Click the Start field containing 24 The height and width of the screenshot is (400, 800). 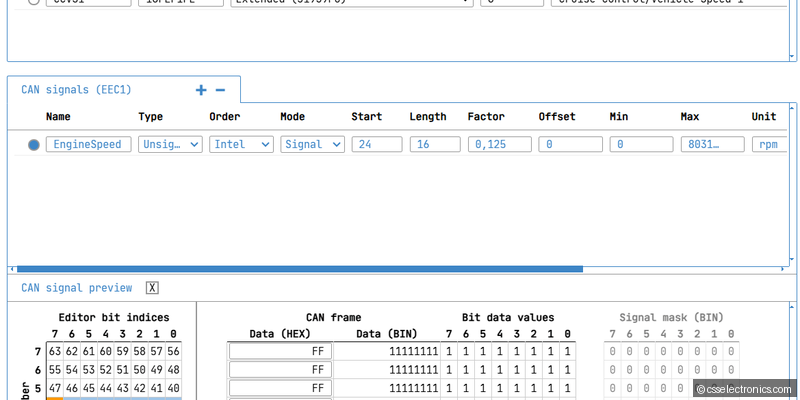pyautogui.click(x=376, y=144)
